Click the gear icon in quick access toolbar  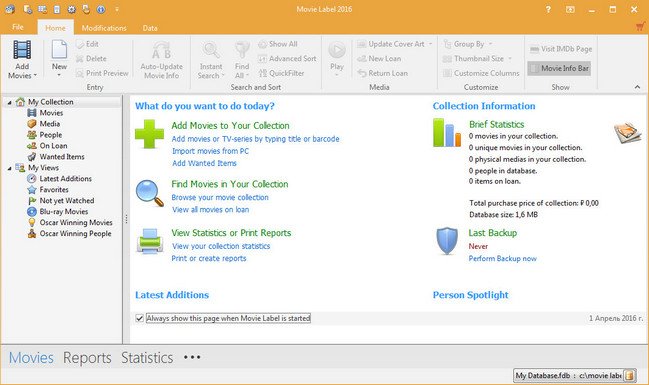72,9
